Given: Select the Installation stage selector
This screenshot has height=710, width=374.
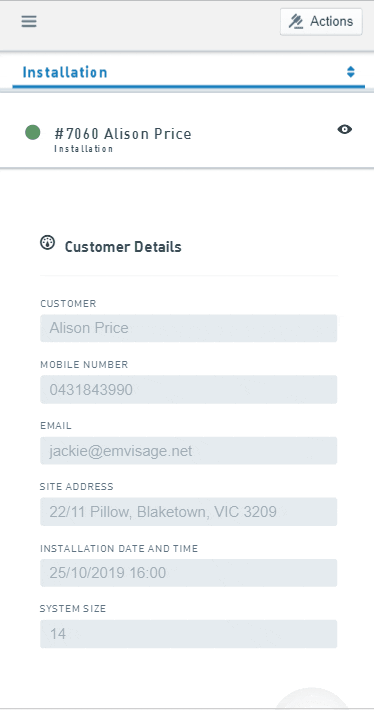Looking at the screenshot, I should (188, 72).
